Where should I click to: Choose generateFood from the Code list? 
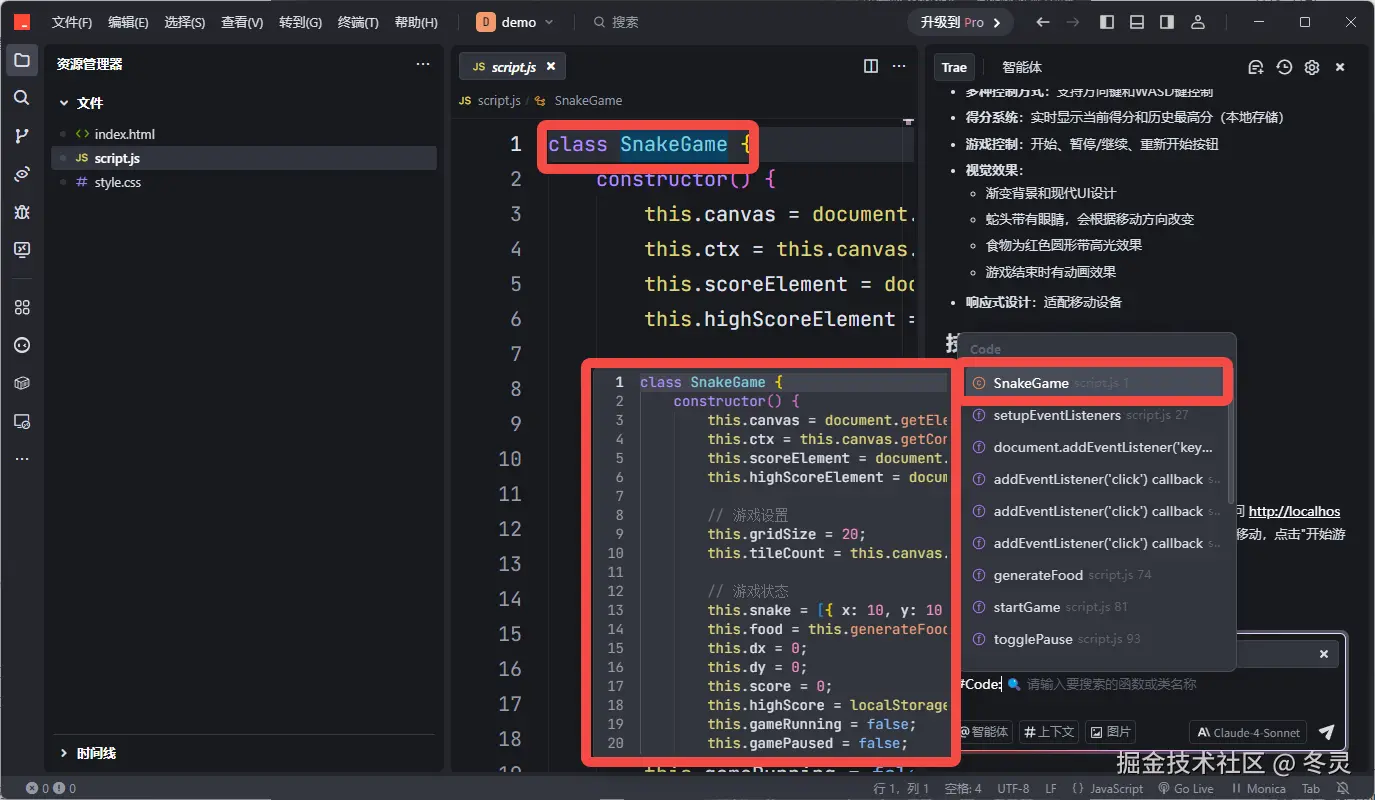click(x=1095, y=575)
